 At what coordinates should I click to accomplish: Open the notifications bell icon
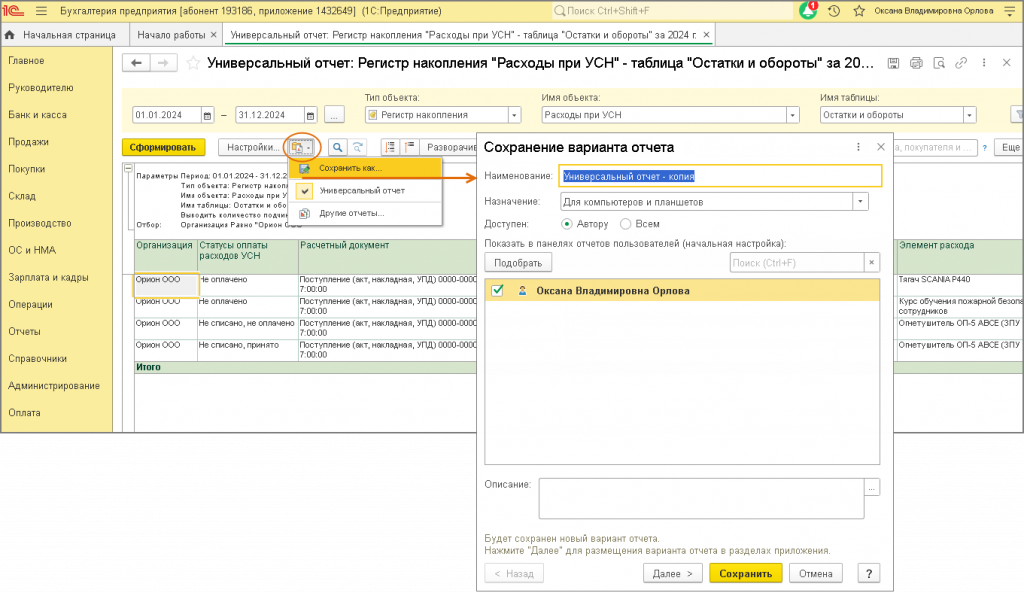[808, 10]
